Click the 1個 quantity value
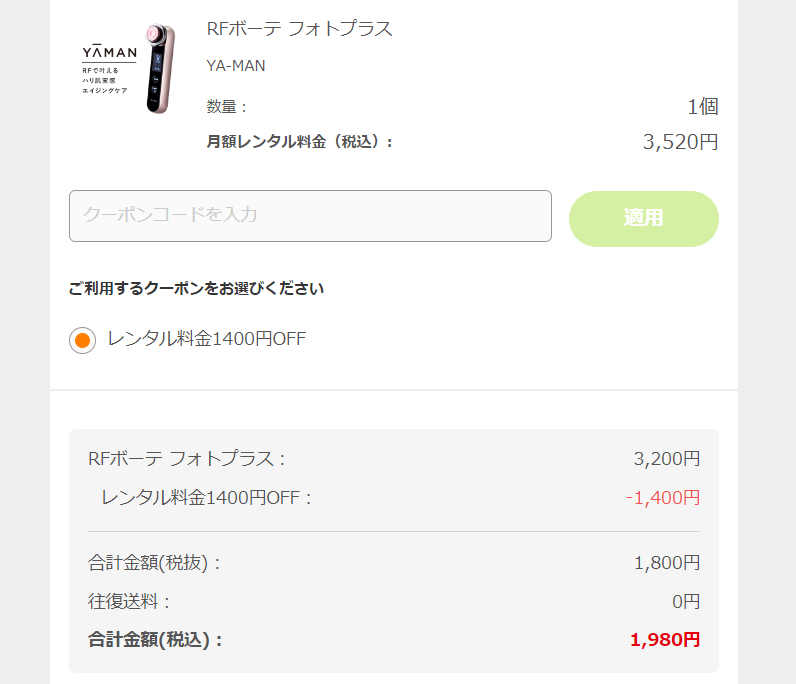 [x=702, y=107]
